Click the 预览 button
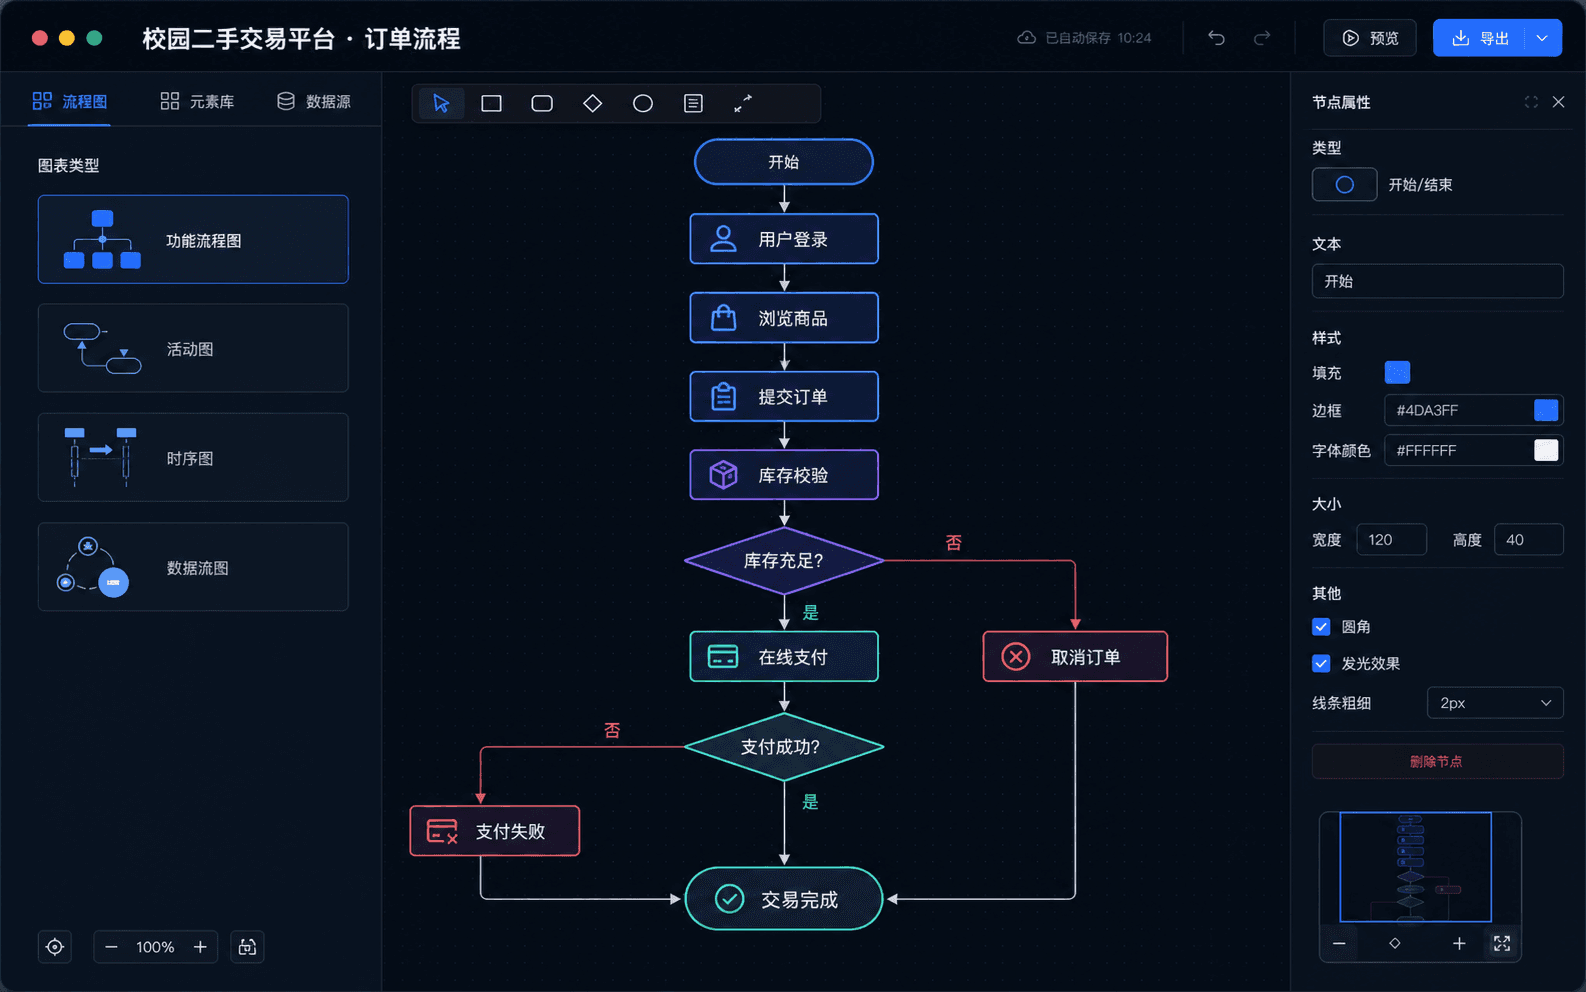The image size is (1586, 992). pos(1370,38)
